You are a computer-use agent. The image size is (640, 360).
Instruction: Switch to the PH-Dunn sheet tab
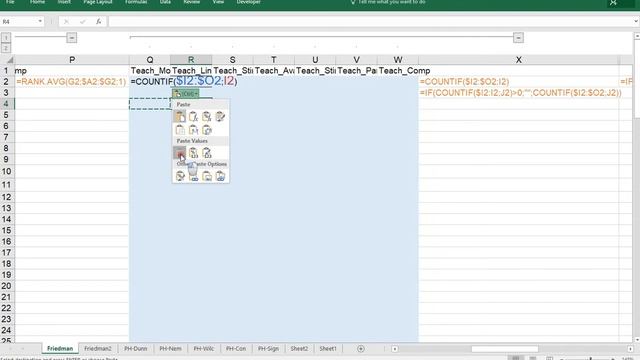[136, 349]
